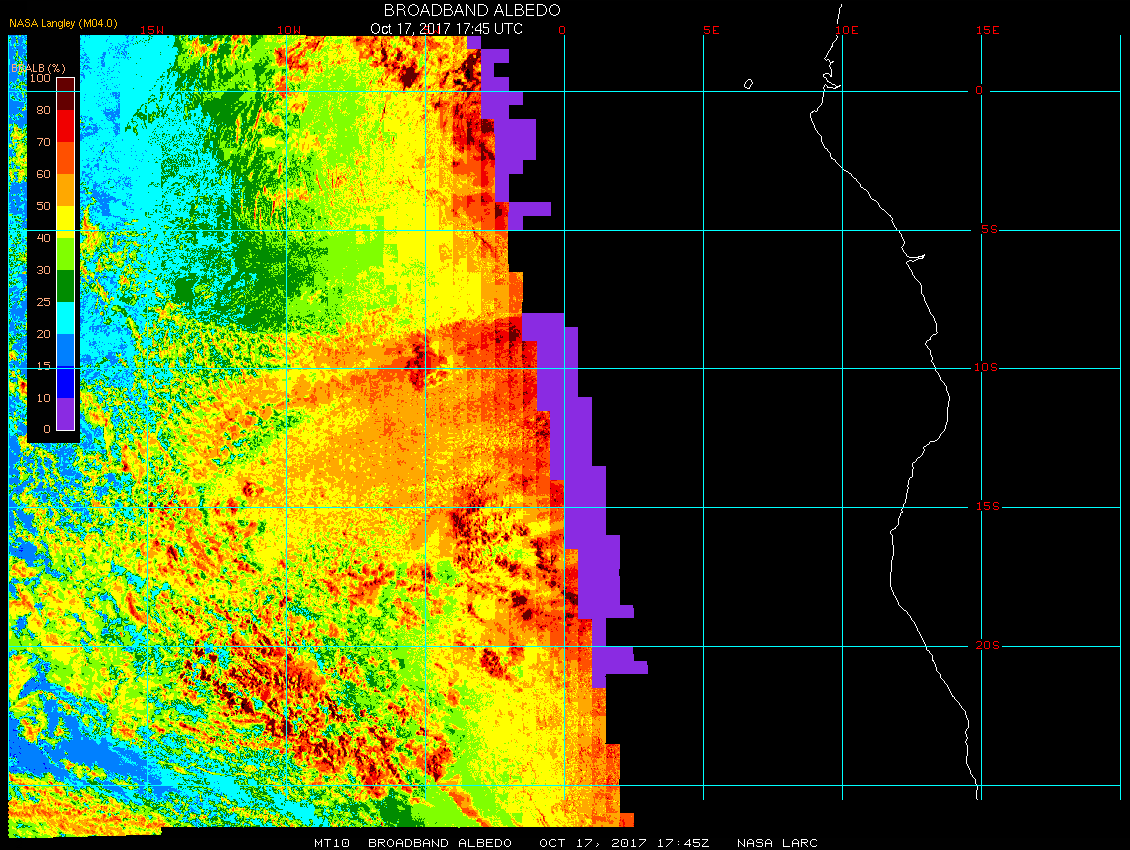1130x850 pixels.
Task: Select the dark green 25–30 colorbar swatch
Action: point(66,286)
